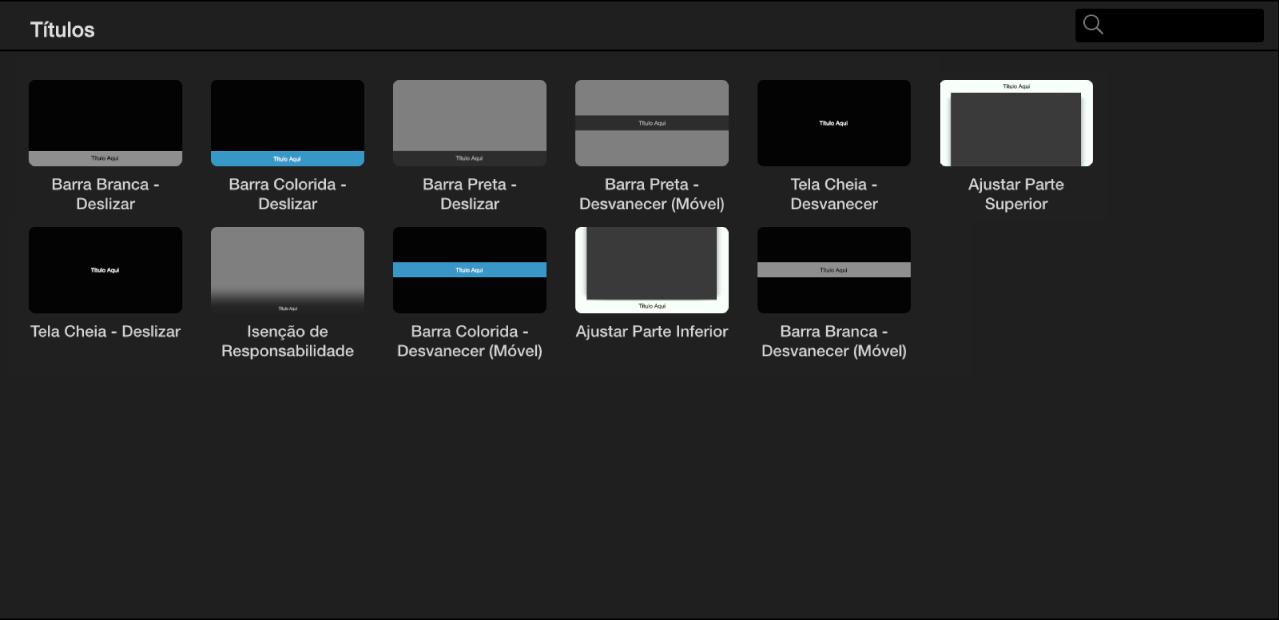Select the Barra Branca - Deslizar title thumbnail

pos(105,123)
